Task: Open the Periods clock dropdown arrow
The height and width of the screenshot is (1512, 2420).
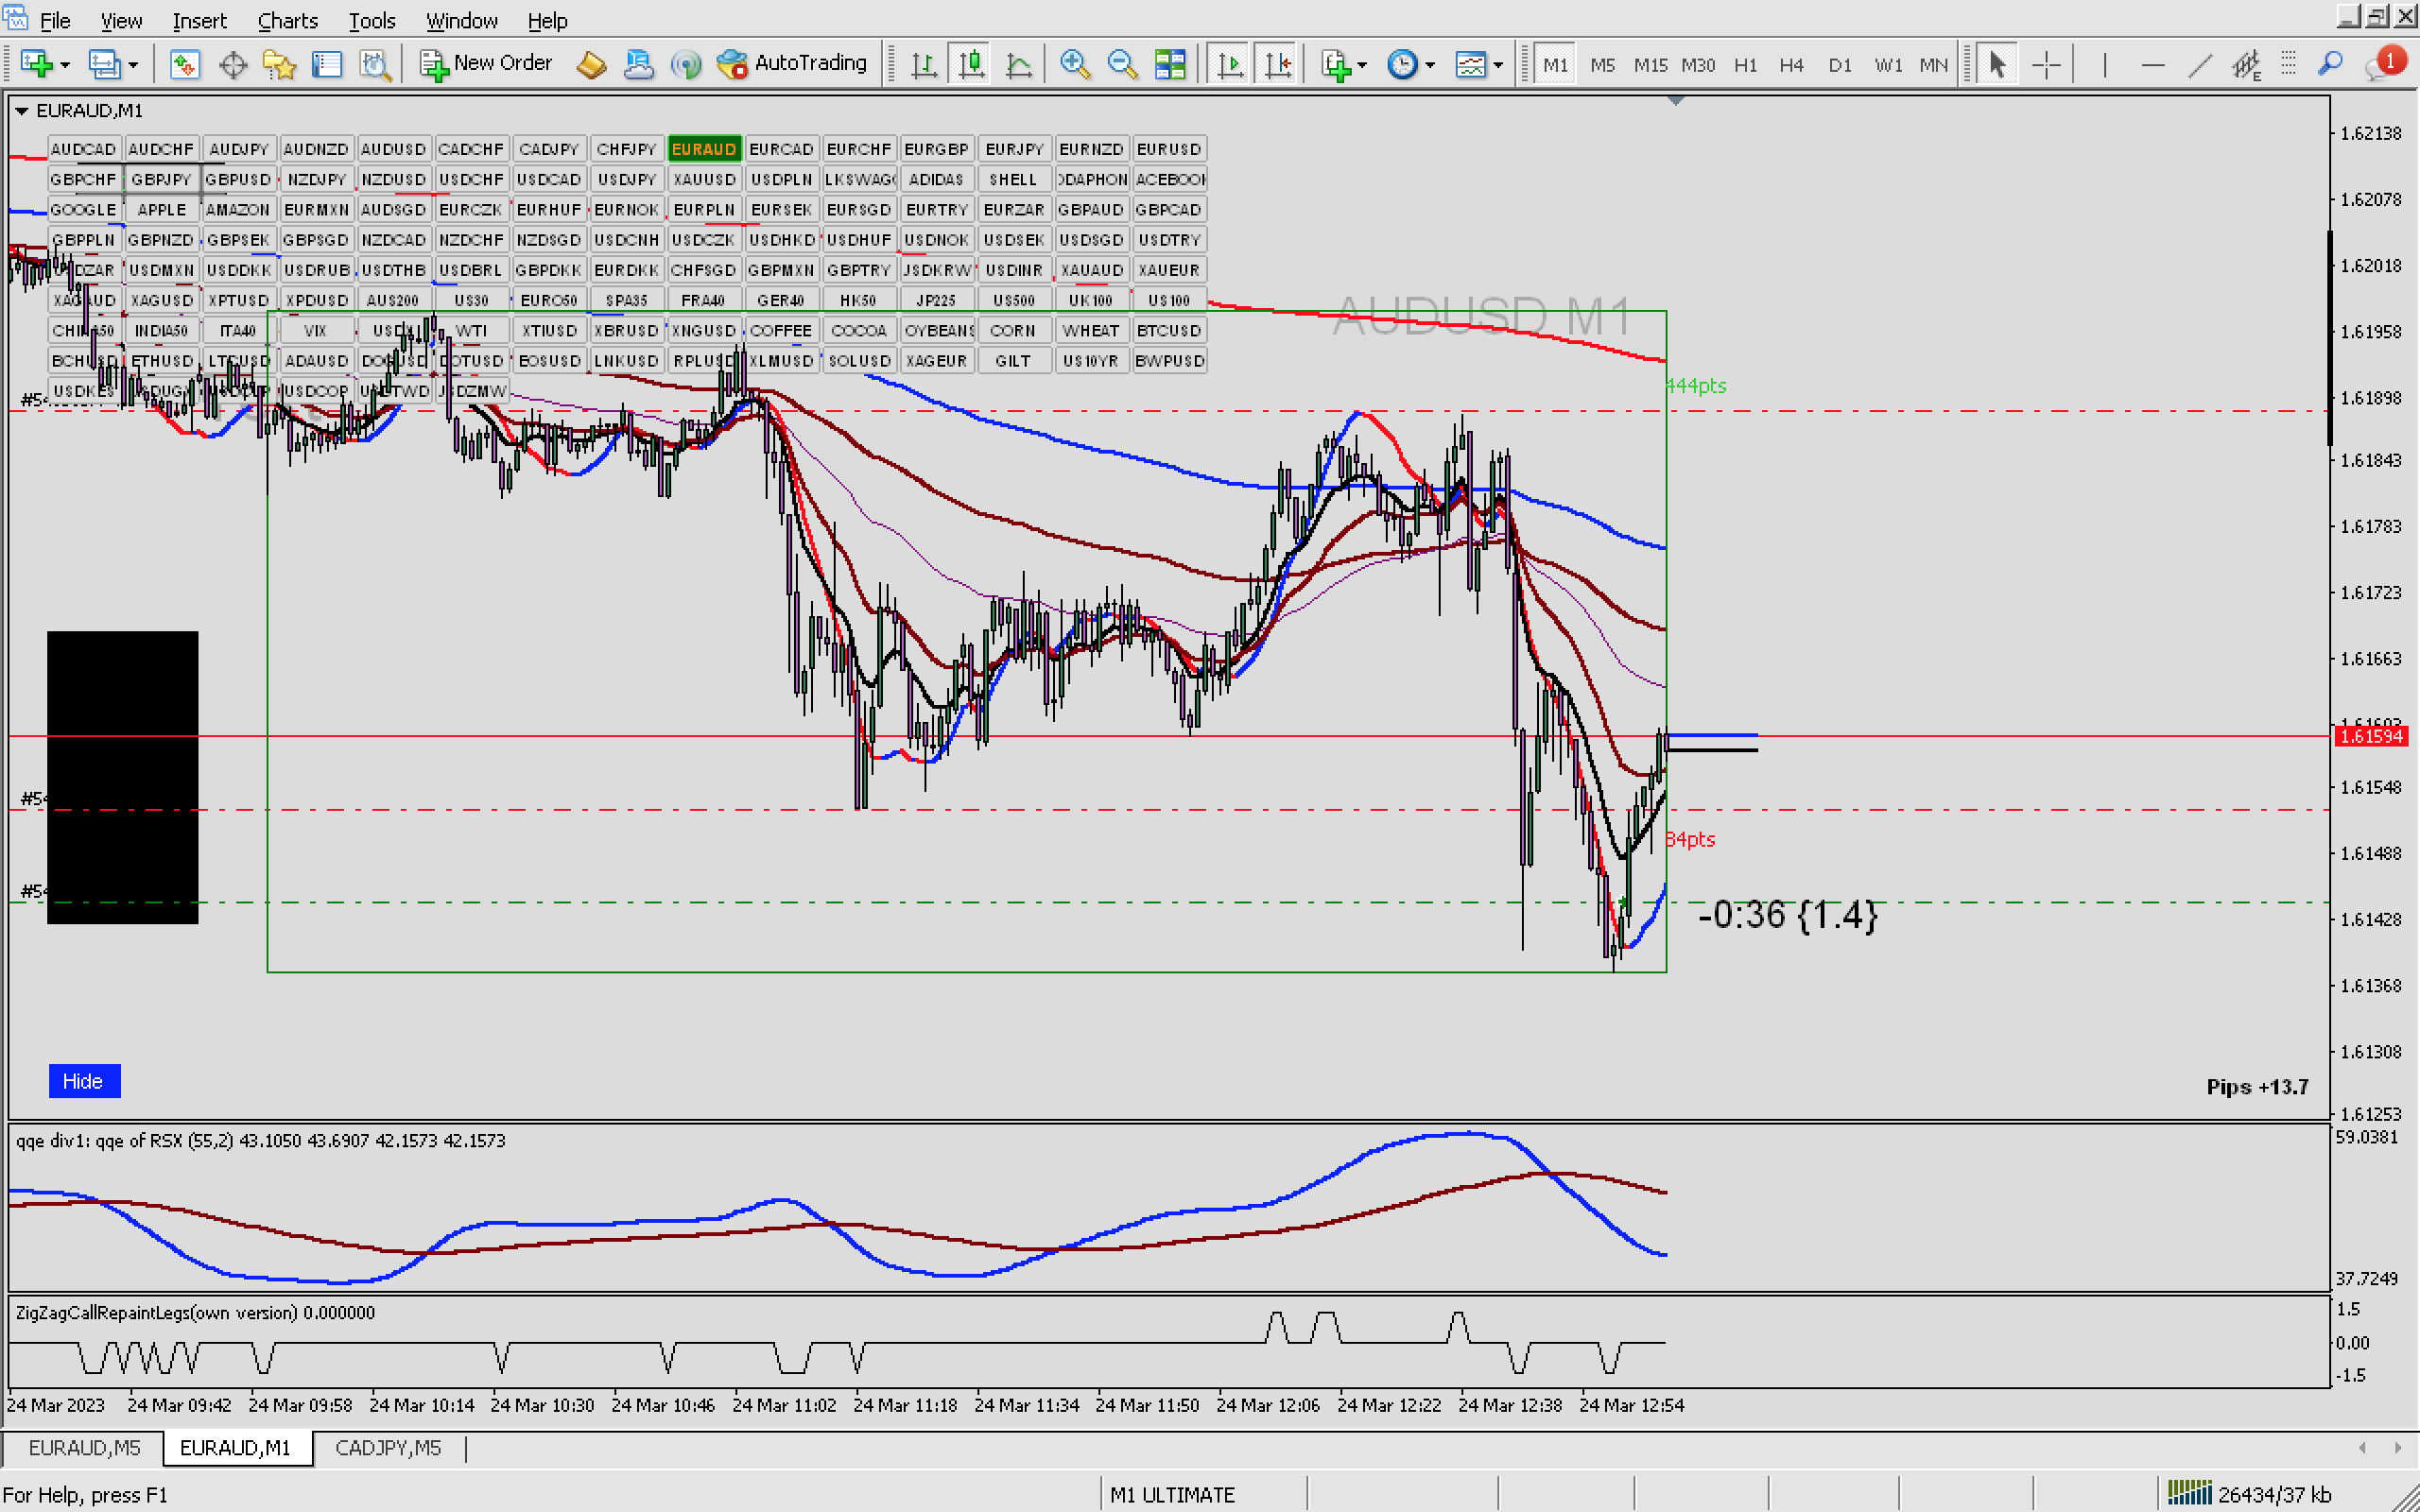Action: pos(1430,66)
